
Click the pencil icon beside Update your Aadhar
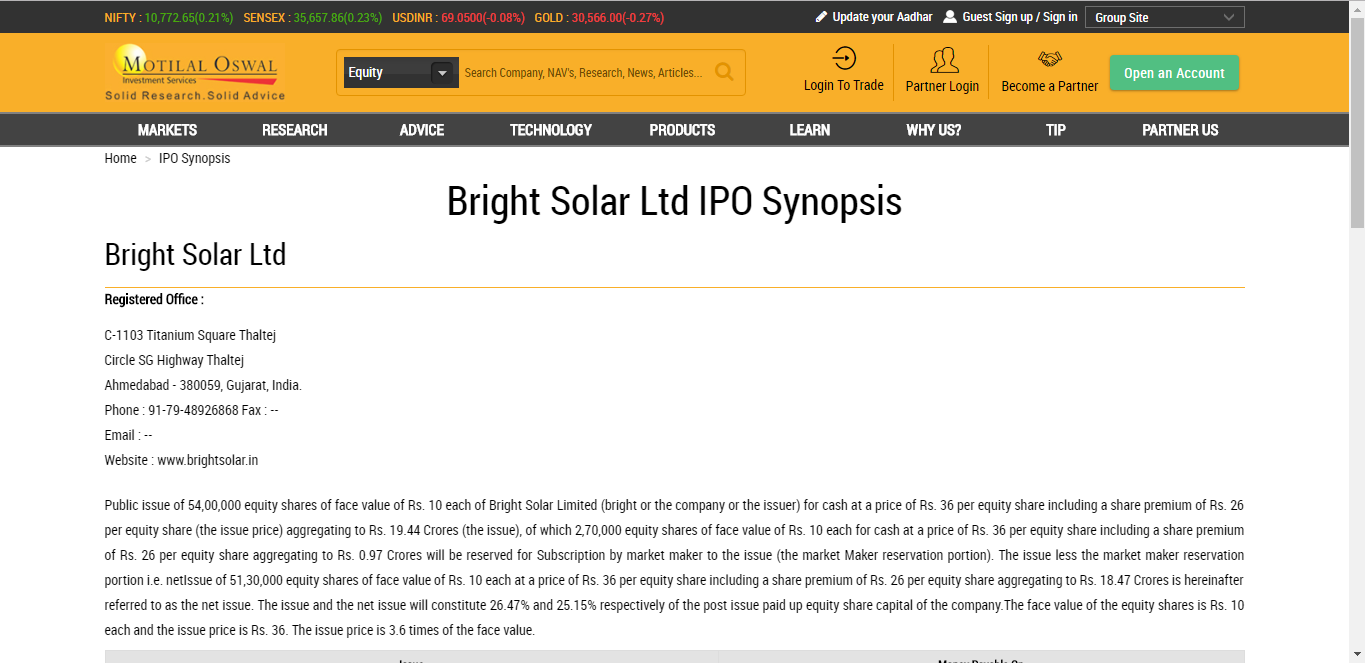coord(822,17)
